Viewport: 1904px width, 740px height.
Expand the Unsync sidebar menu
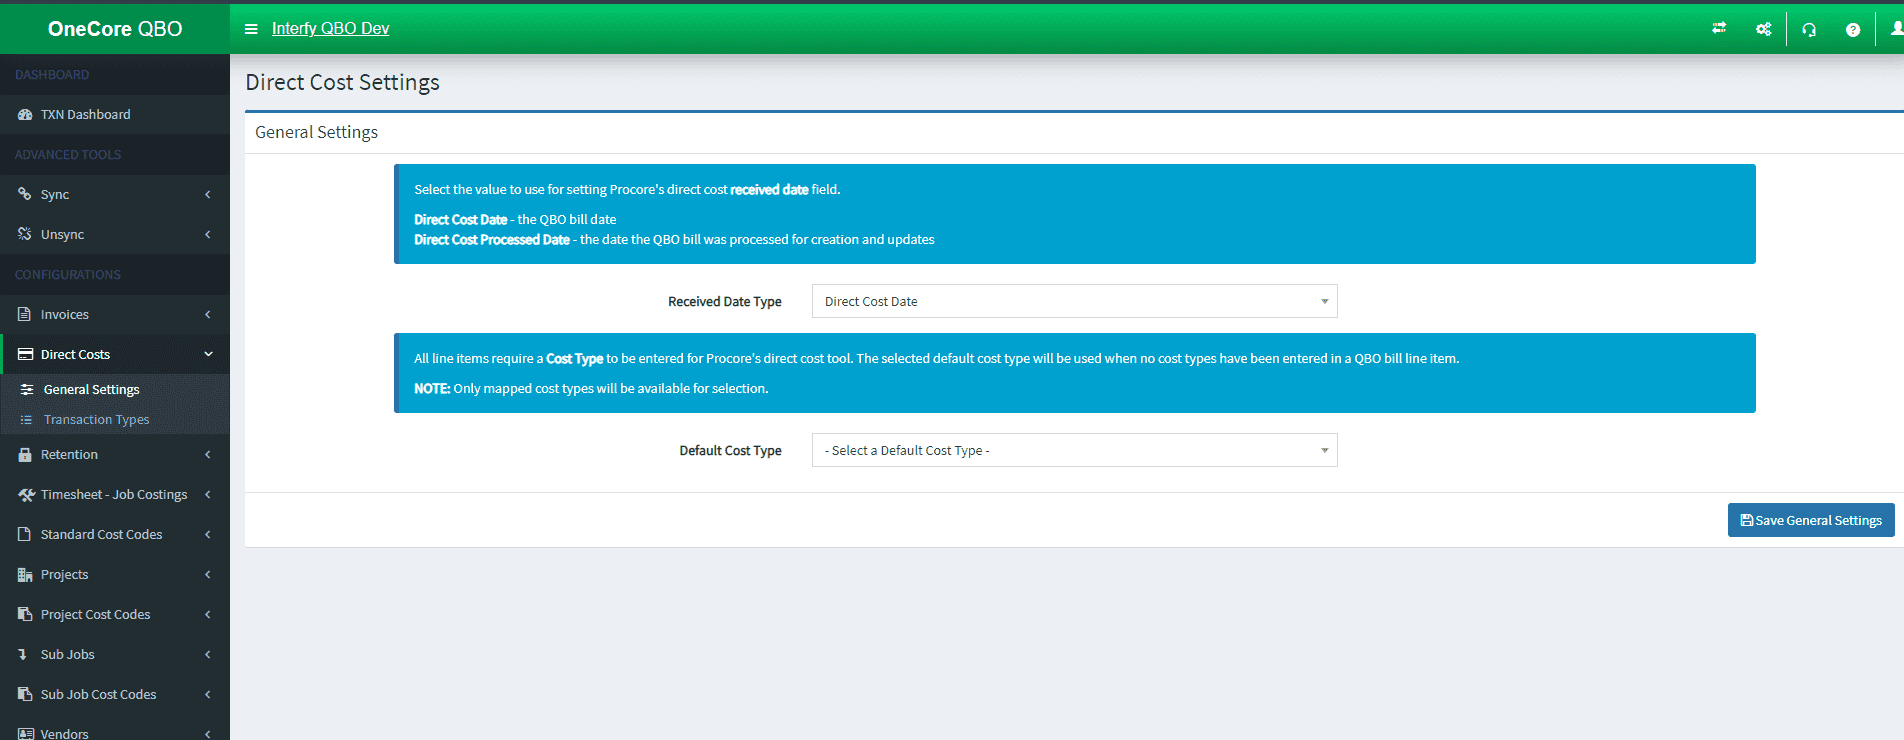[114, 235]
